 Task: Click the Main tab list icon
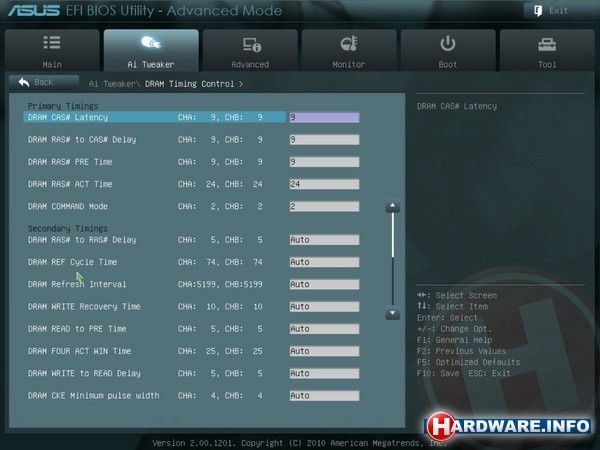[x=52, y=44]
